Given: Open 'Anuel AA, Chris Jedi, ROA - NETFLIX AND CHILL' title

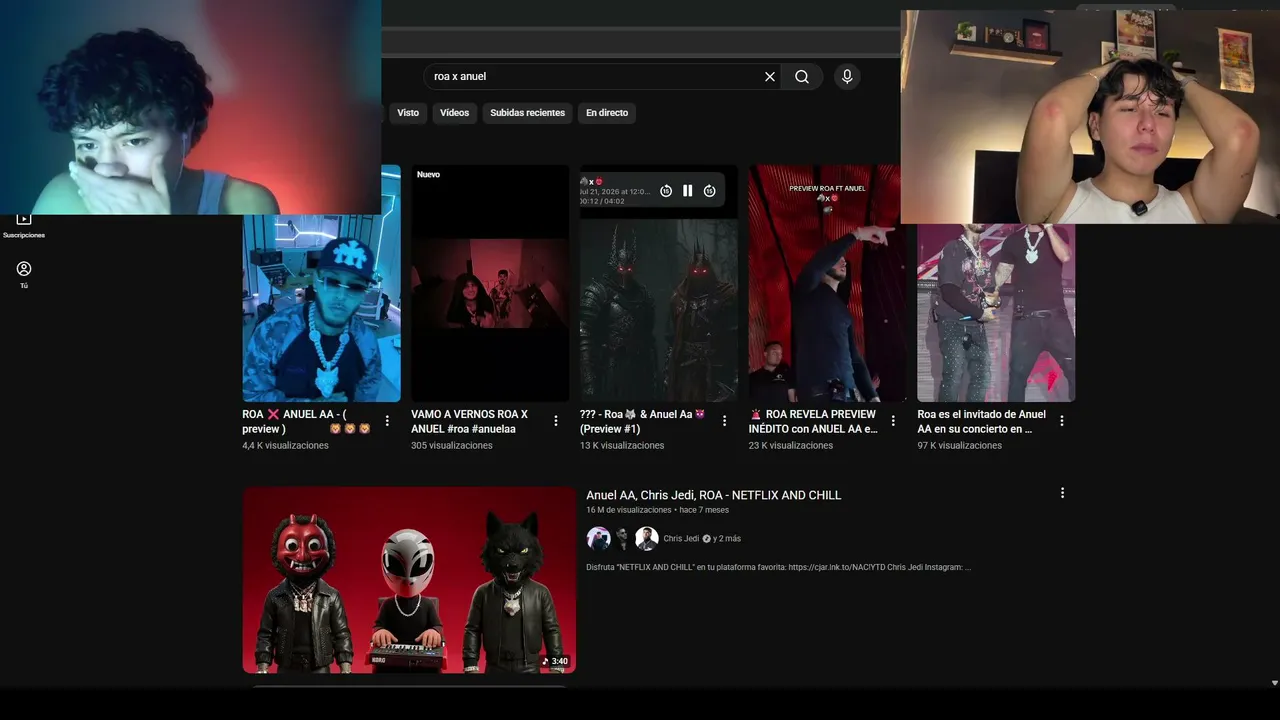Looking at the screenshot, I should (x=714, y=495).
